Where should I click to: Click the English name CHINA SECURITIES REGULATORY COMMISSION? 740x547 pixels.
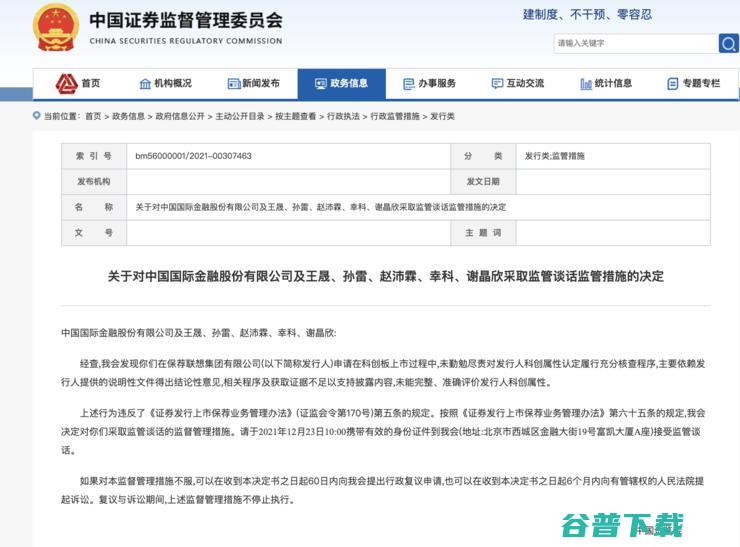186,41
